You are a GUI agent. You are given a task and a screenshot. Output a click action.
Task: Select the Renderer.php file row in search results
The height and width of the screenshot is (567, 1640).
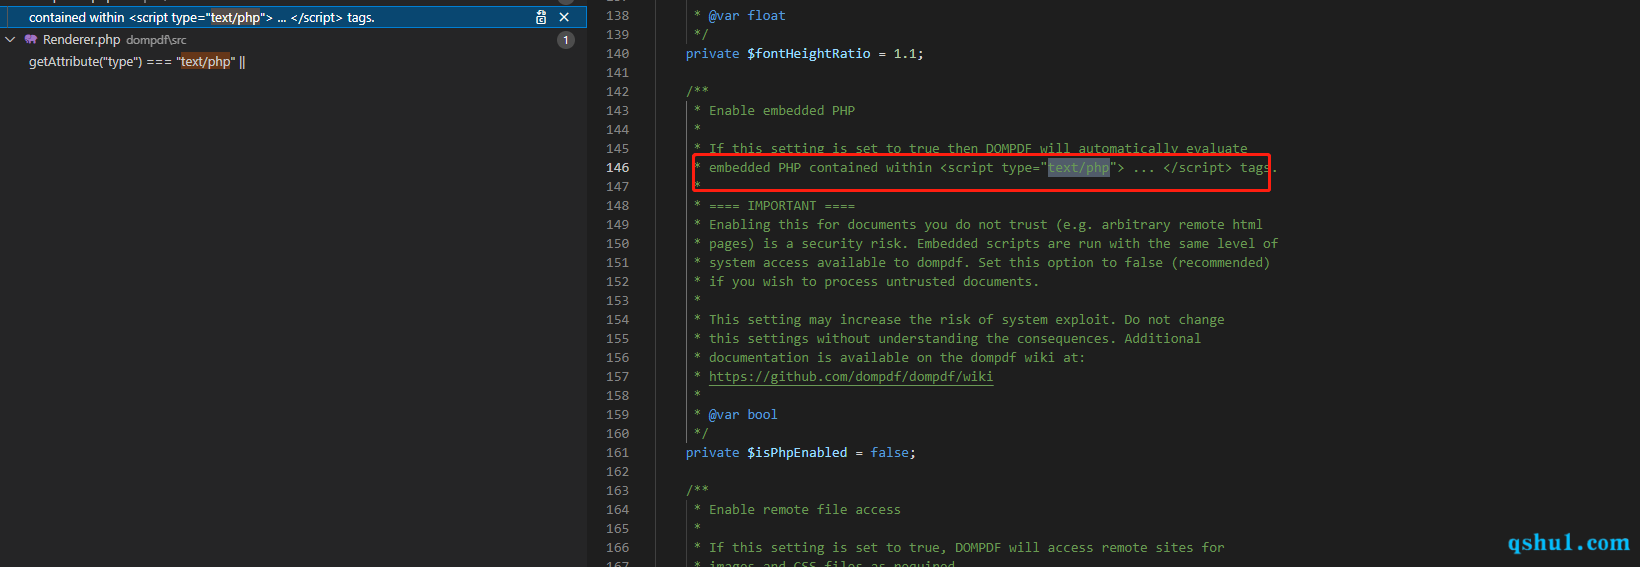click(x=293, y=40)
